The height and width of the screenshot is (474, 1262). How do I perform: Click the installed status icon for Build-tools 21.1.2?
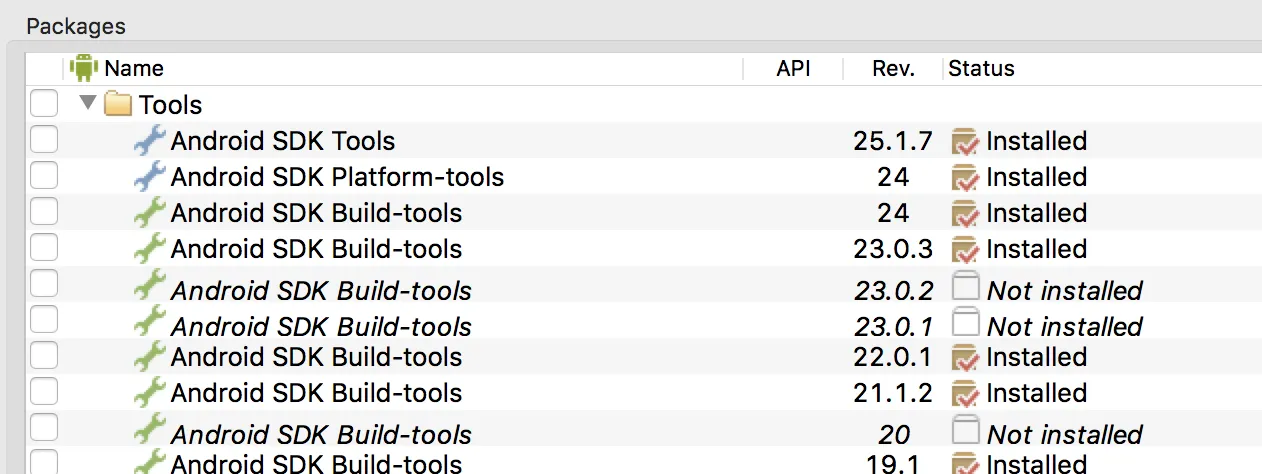pos(965,393)
